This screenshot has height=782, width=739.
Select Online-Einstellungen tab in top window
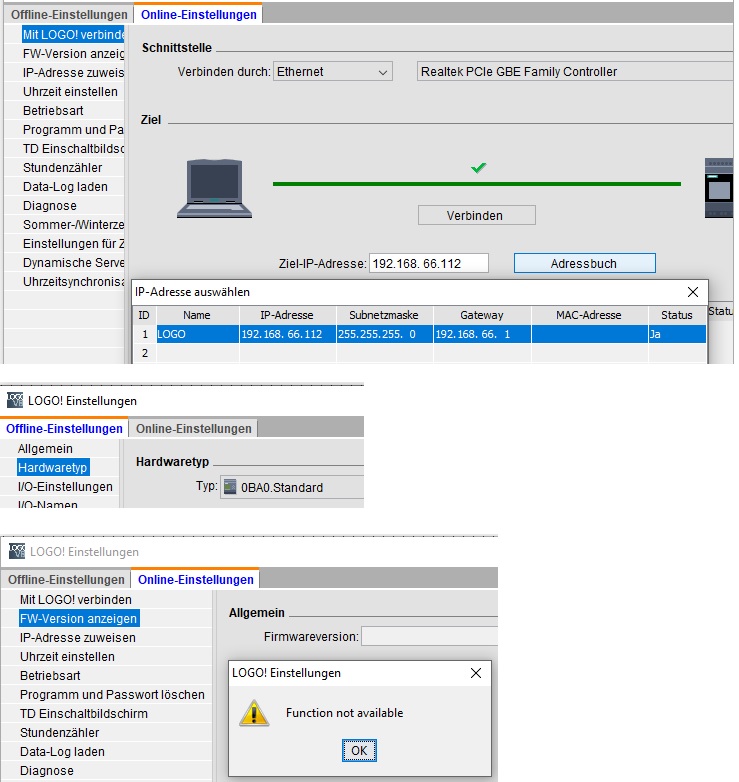pyautogui.click(x=198, y=14)
